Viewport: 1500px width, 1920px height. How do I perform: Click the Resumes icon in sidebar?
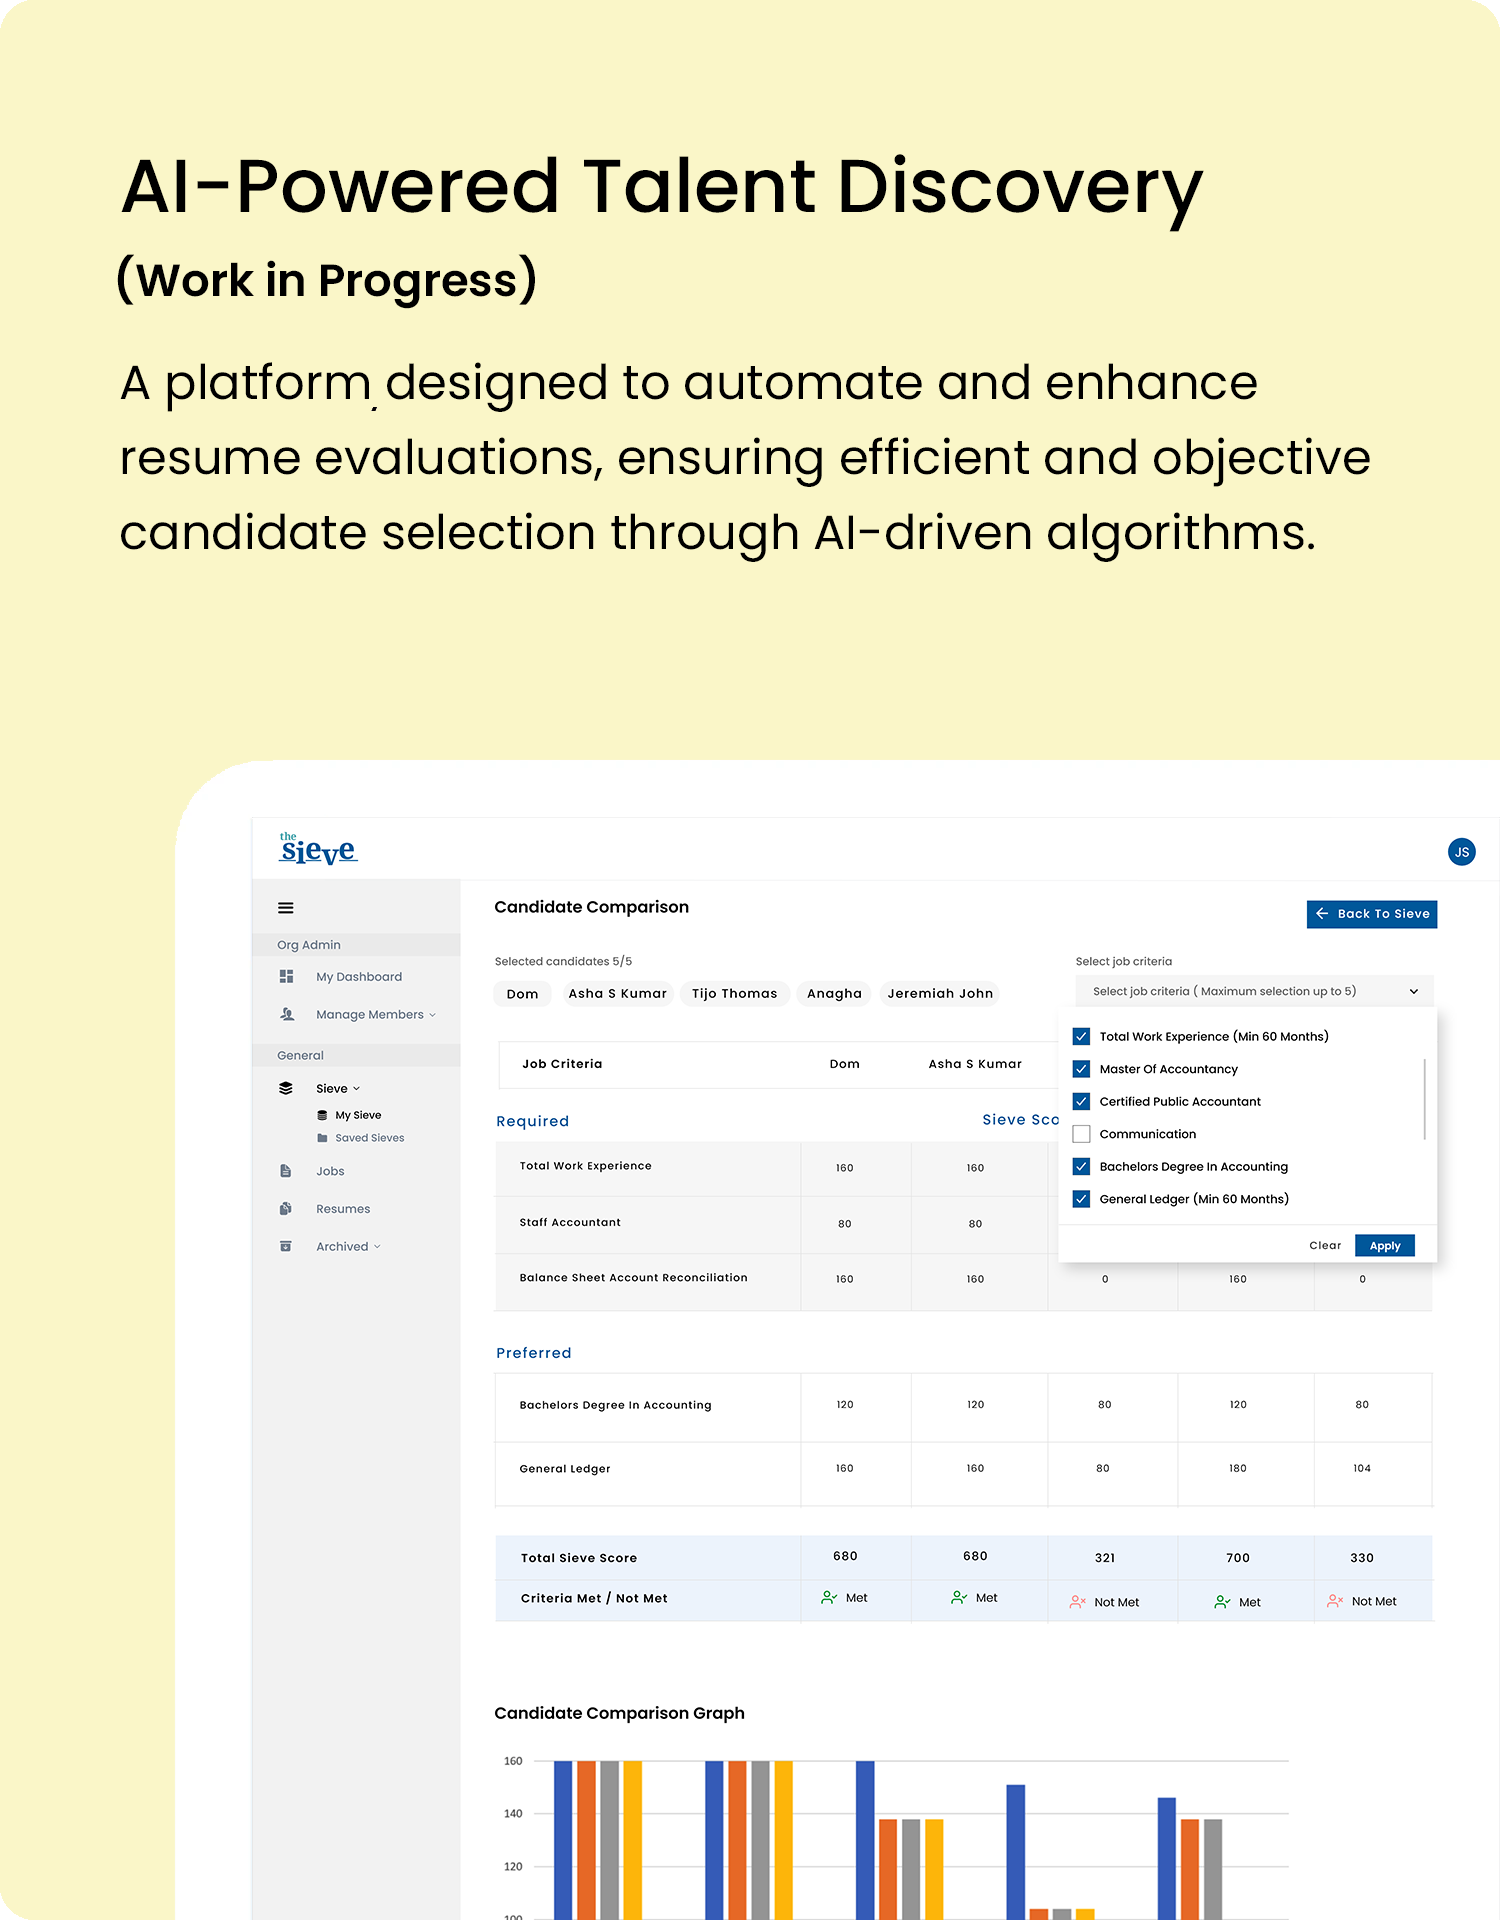pos(286,1209)
